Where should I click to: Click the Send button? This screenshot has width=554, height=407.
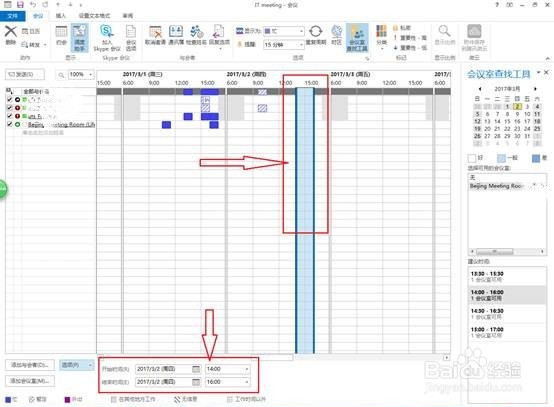click(25, 75)
